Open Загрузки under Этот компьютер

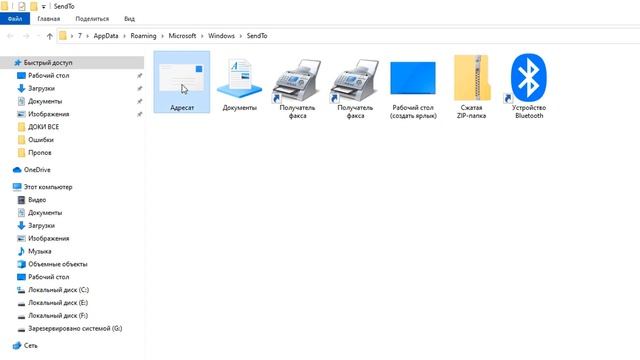pos(41,226)
